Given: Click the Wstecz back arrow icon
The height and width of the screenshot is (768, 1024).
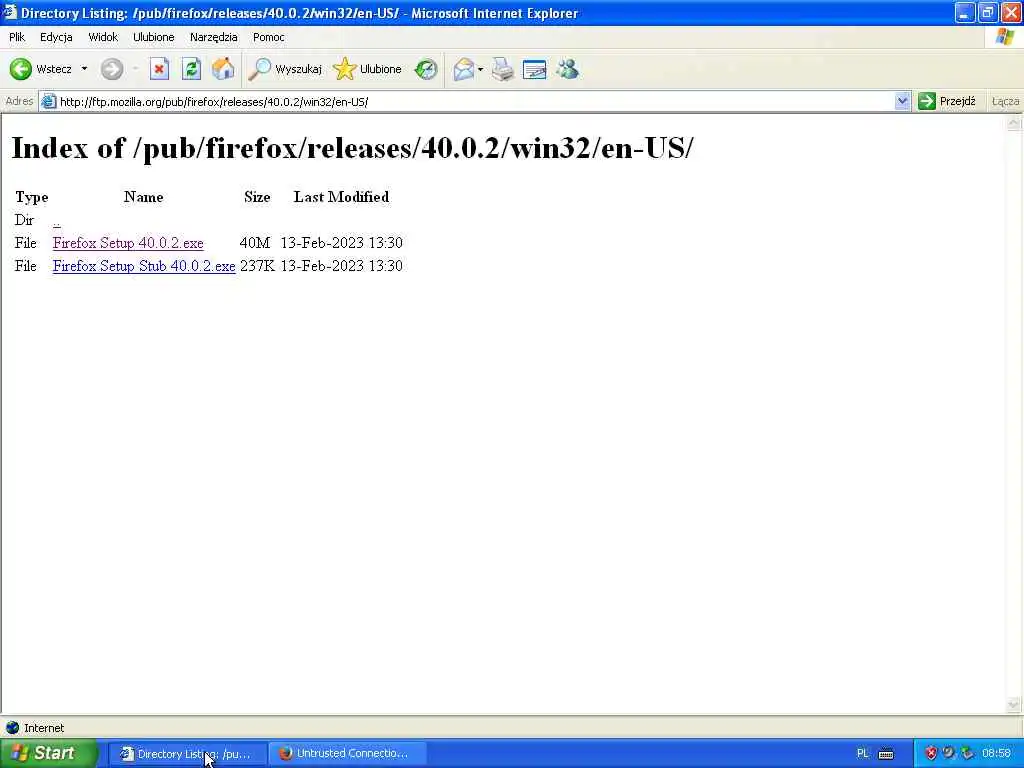Looking at the screenshot, I should pos(20,69).
